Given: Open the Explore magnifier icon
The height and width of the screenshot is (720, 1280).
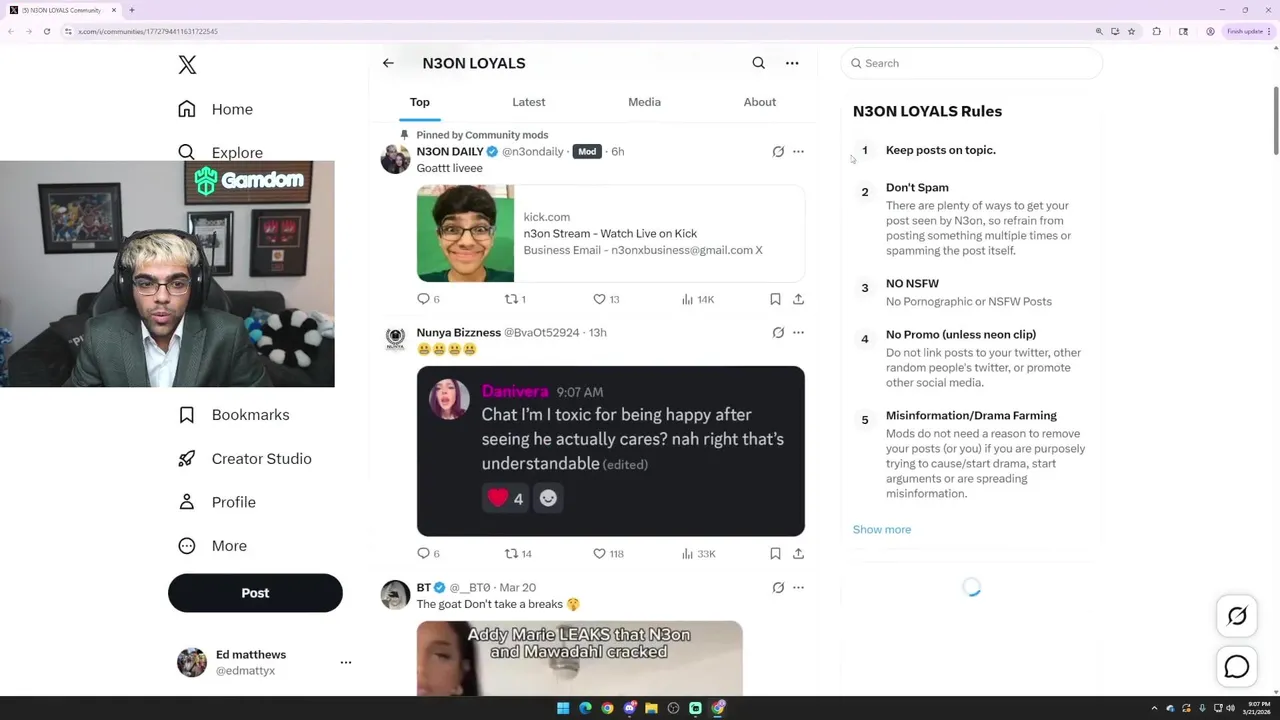Looking at the screenshot, I should click(x=187, y=152).
